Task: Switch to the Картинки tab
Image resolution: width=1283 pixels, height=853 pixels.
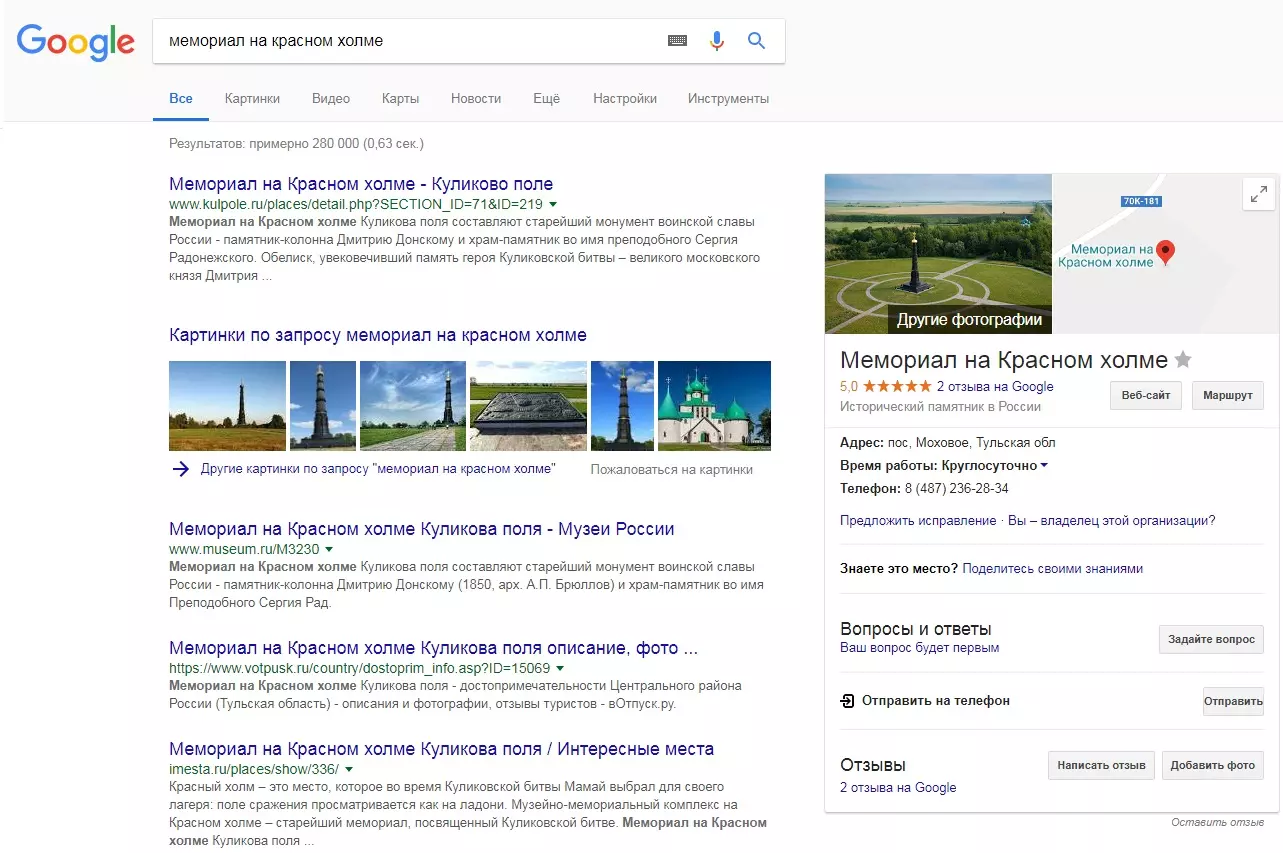Action: (x=252, y=99)
